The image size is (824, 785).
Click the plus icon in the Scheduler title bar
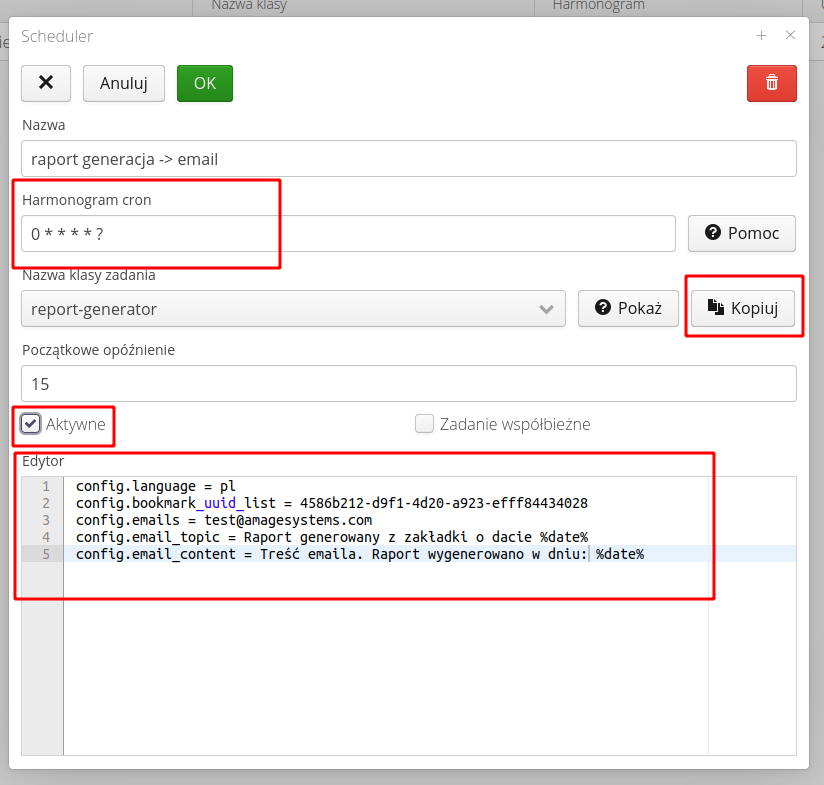pos(761,34)
